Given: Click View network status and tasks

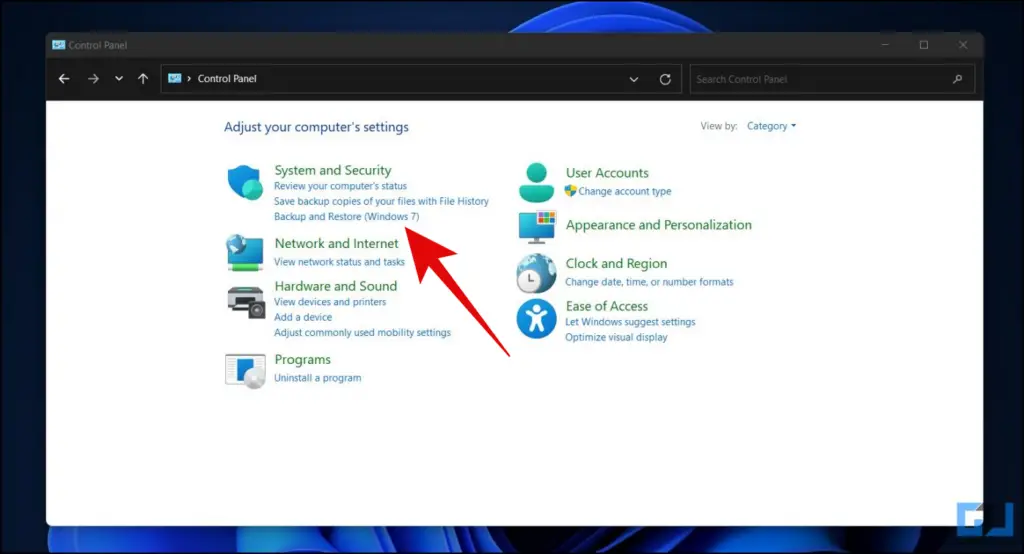Looking at the screenshot, I should [x=339, y=262].
